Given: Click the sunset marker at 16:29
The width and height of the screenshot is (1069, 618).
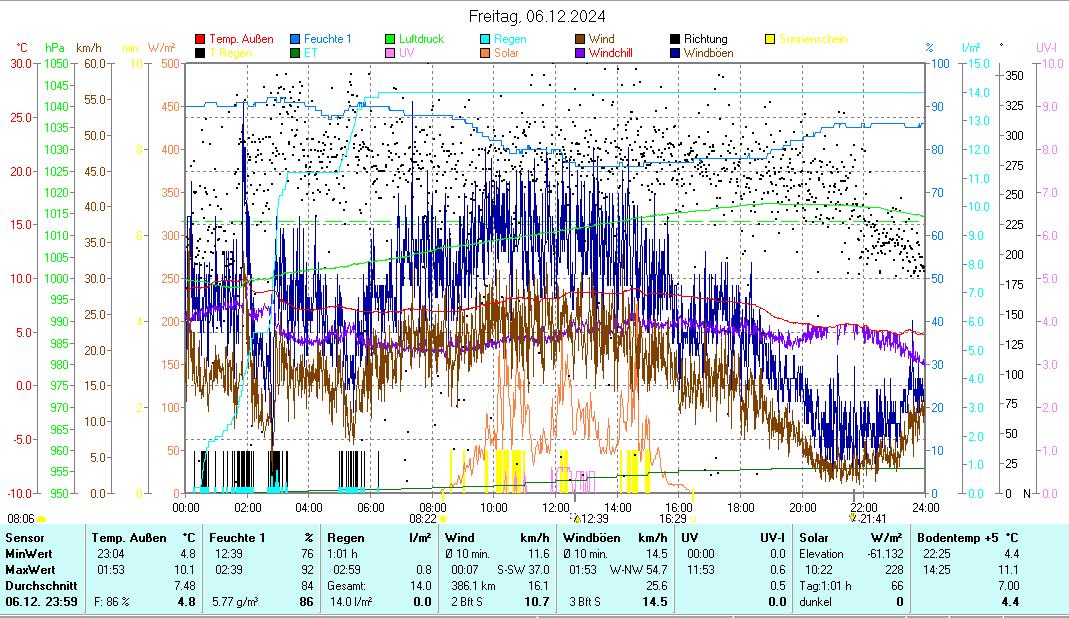Looking at the screenshot, I should [x=693, y=519].
